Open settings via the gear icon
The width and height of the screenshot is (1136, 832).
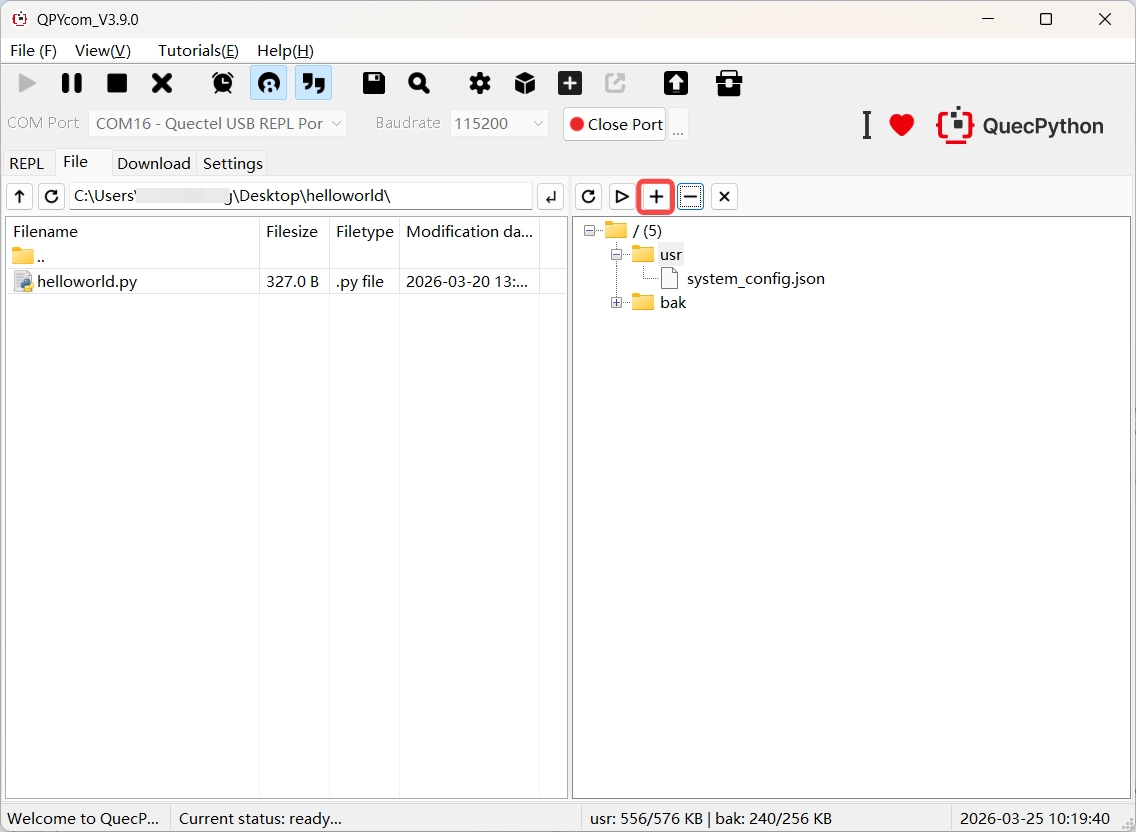tap(480, 83)
